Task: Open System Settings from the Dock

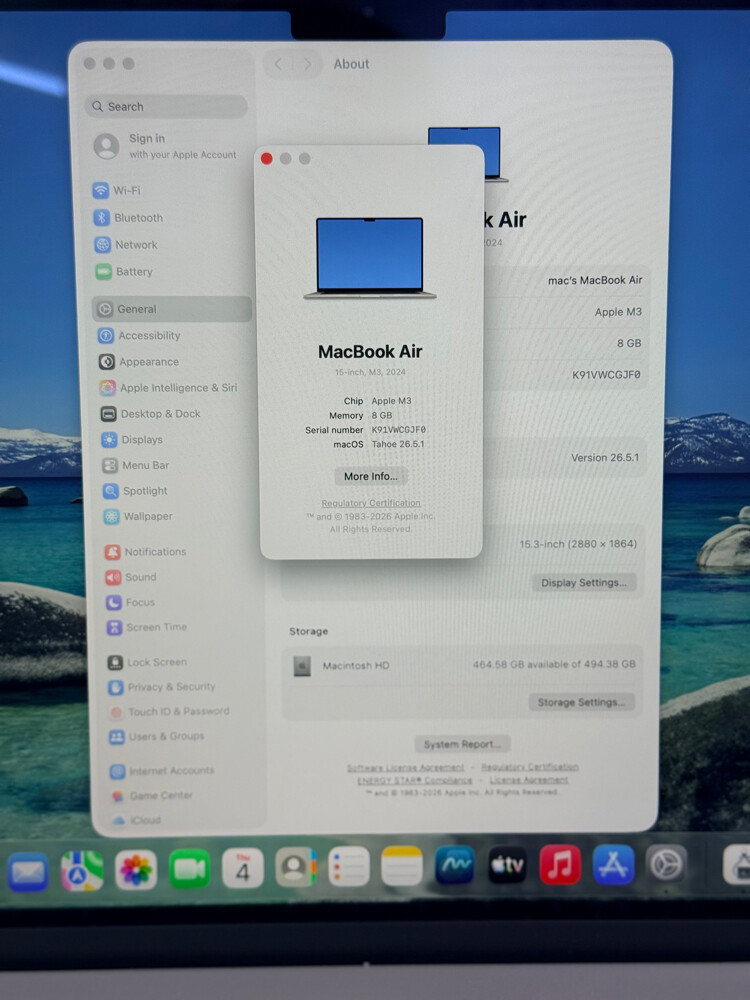Action: pyautogui.click(x=666, y=864)
